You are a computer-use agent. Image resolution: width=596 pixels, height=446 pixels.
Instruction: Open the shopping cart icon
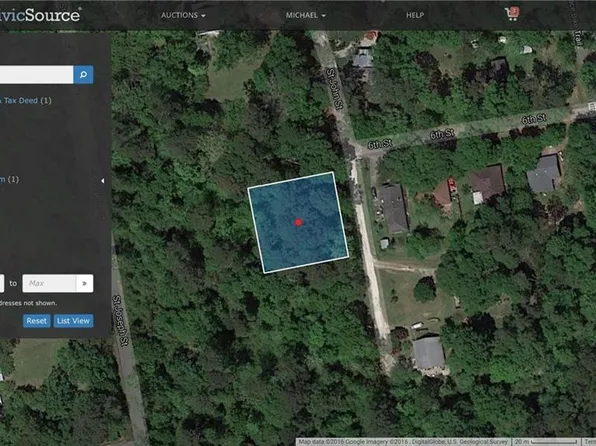point(512,14)
